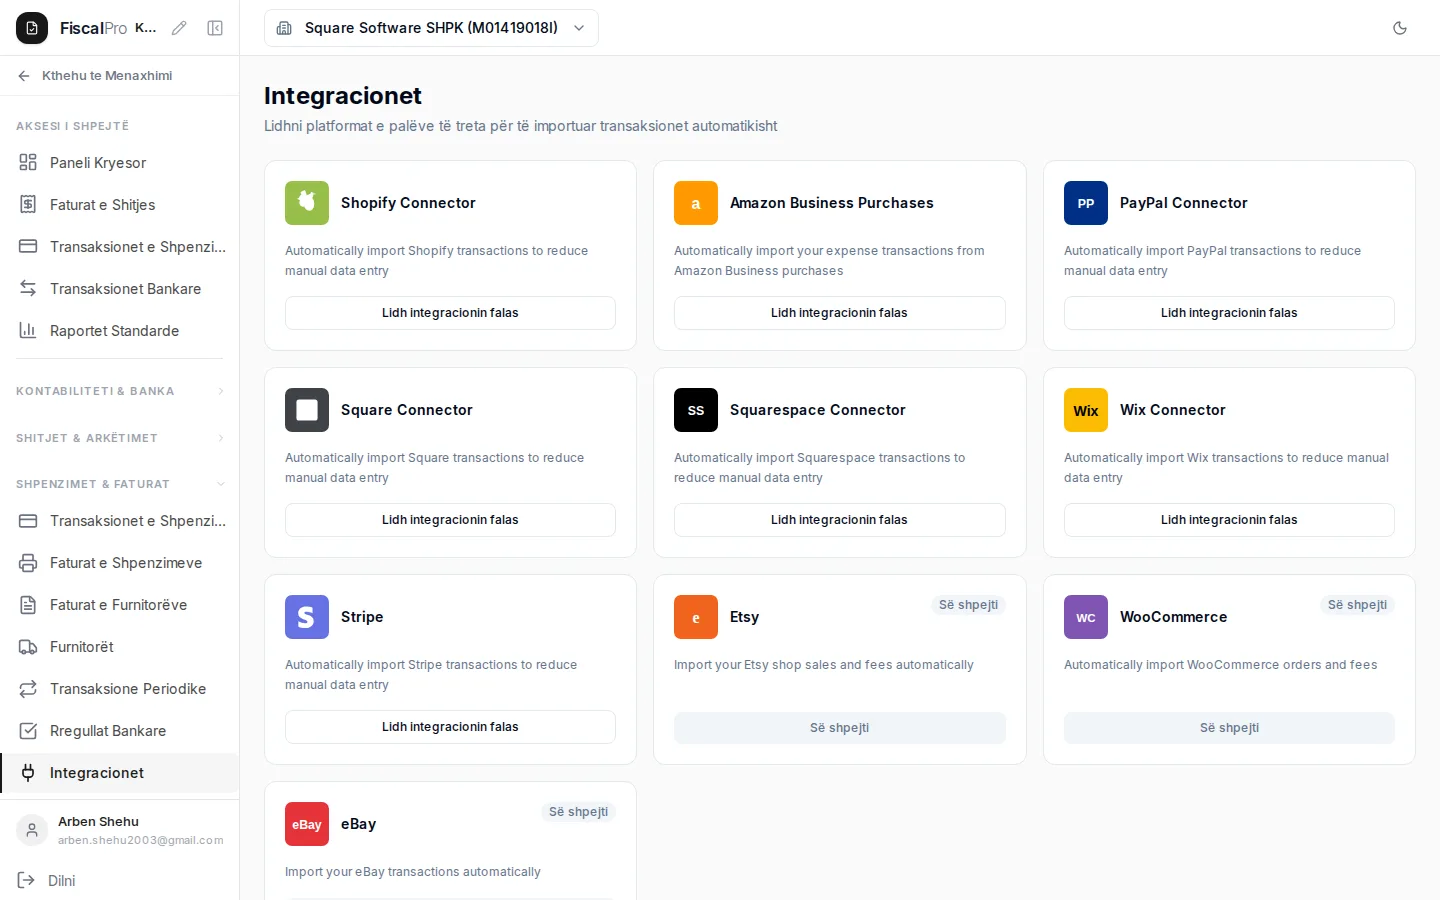
Task: Expand the Shitjet & Arkëtimet section
Action: point(120,438)
